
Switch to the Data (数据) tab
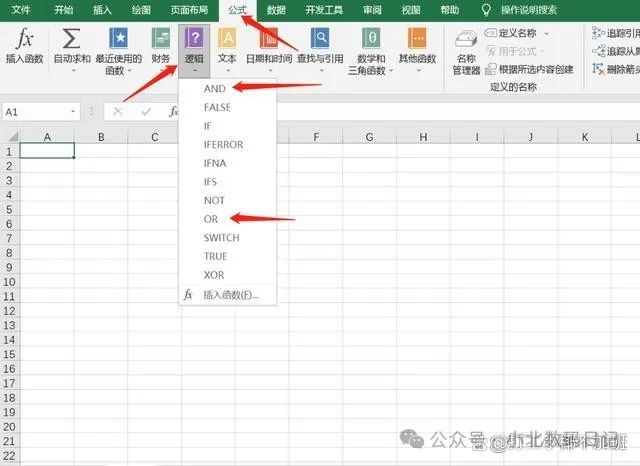pyautogui.click(x=276, y=10)
